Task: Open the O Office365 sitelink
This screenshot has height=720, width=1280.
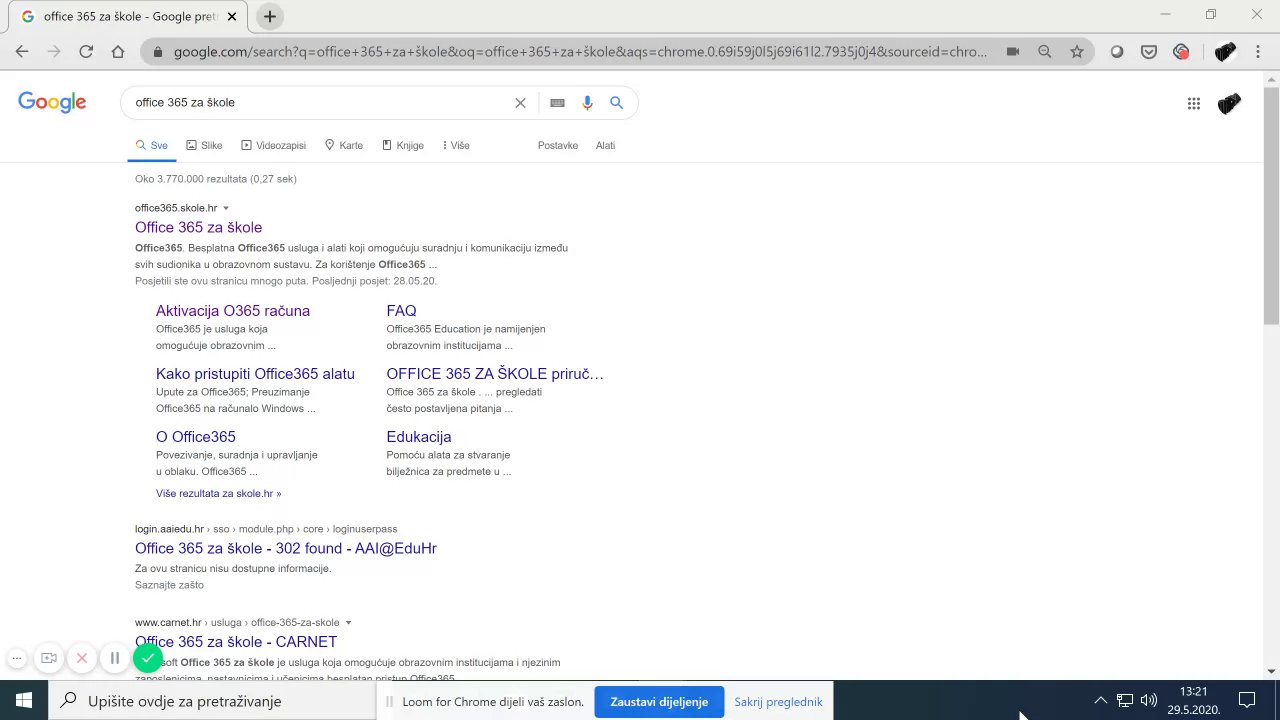Action: click(196, 437)
